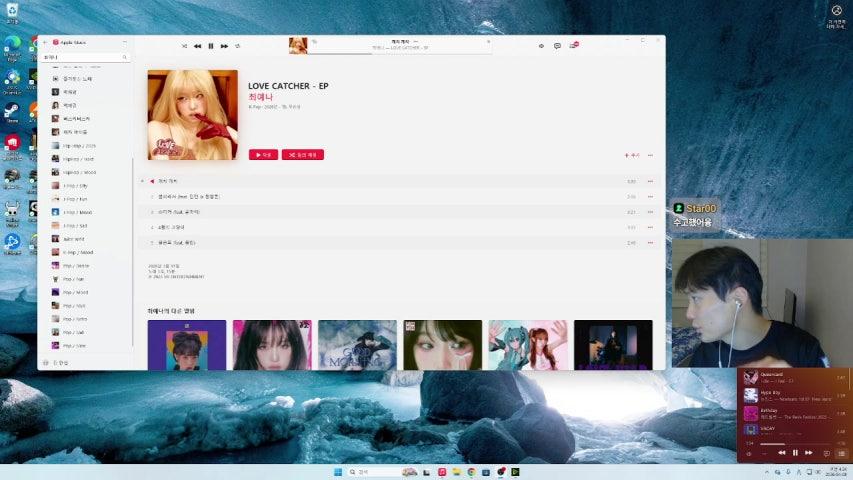Add LOVE CATCHER album with the plus button
This screenshot has width=853, height=480.
[x=631, y=155]
